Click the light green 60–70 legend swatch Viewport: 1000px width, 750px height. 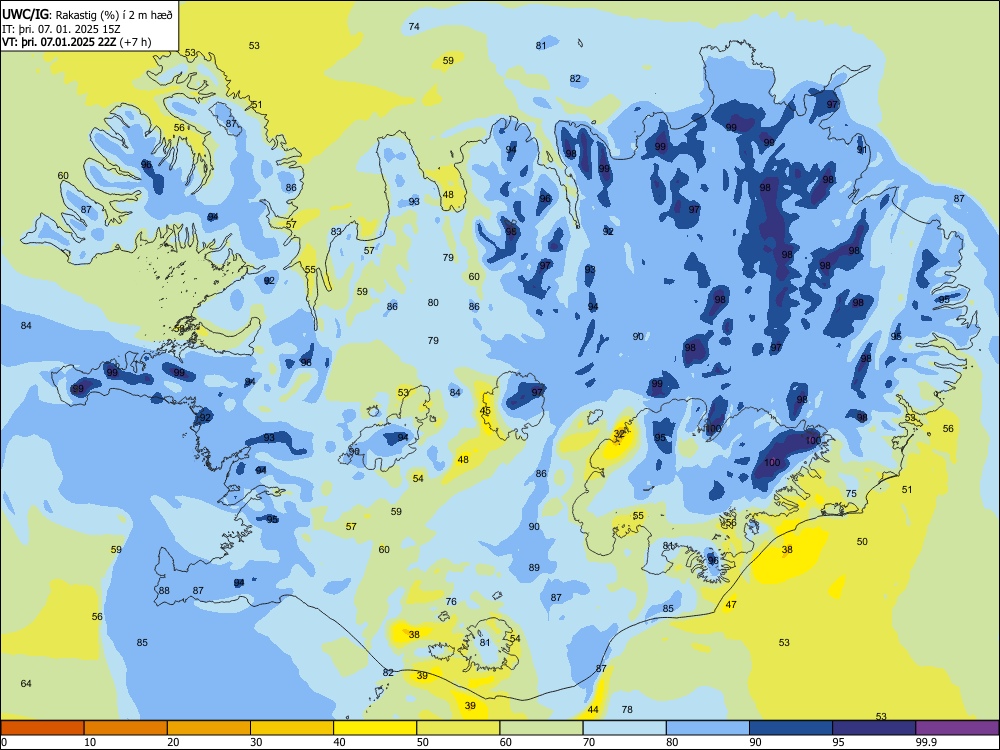point(541,728)
